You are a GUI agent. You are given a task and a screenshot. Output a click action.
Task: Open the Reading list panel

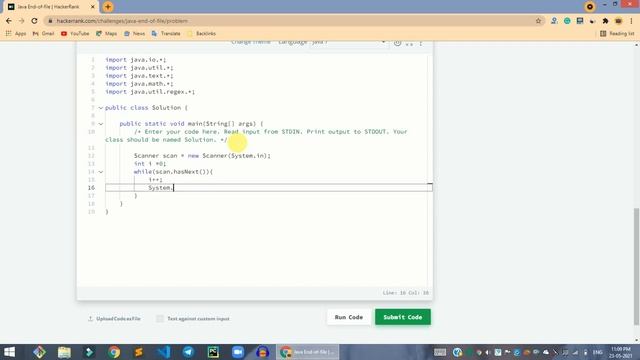pyautogui.click(x=617, y=33)
